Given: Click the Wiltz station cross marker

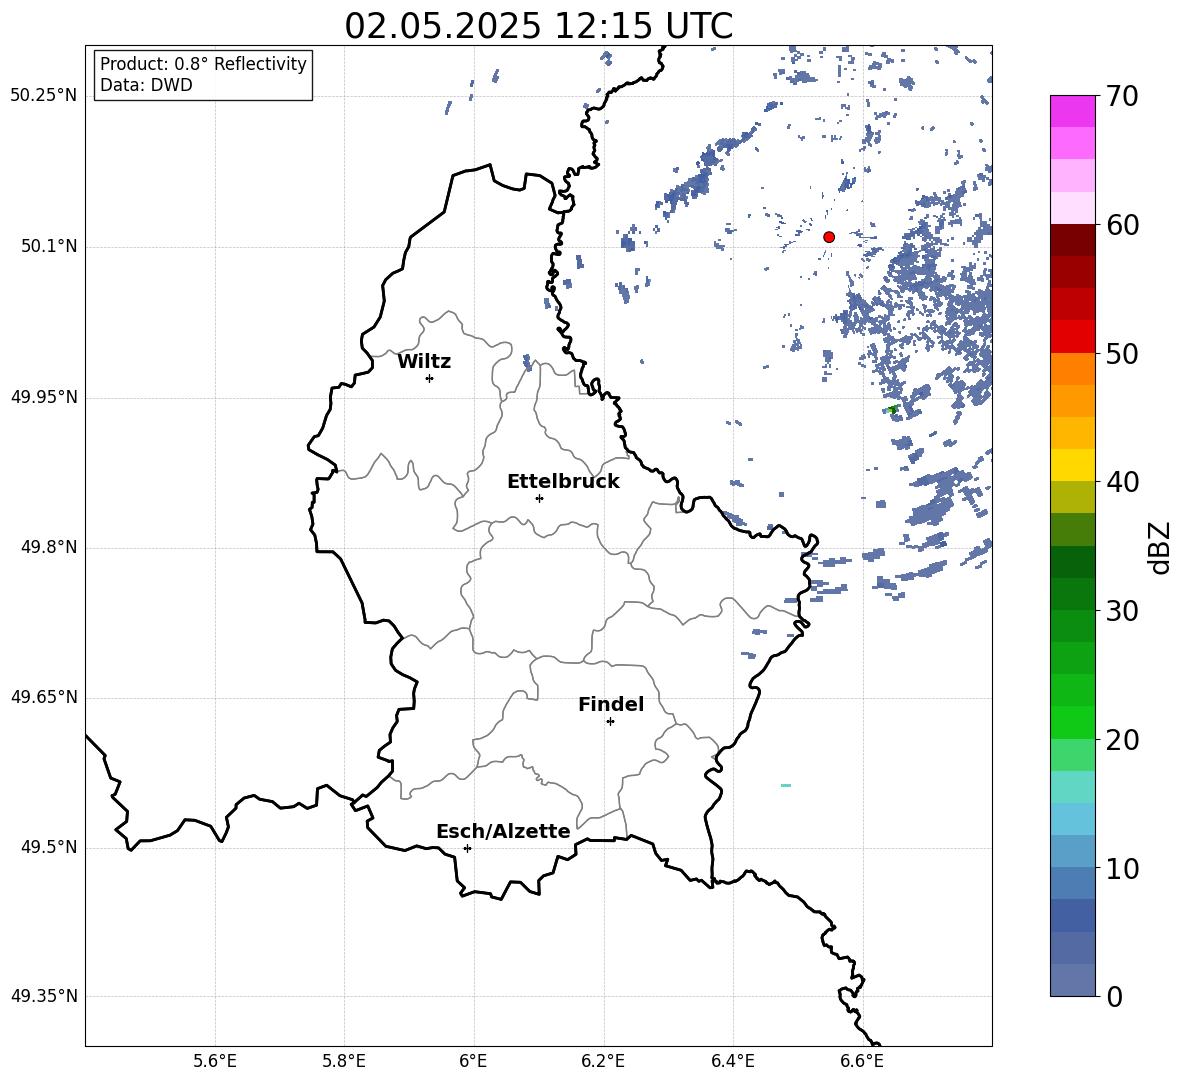Looking at the screenshot, I should [429, 378].
